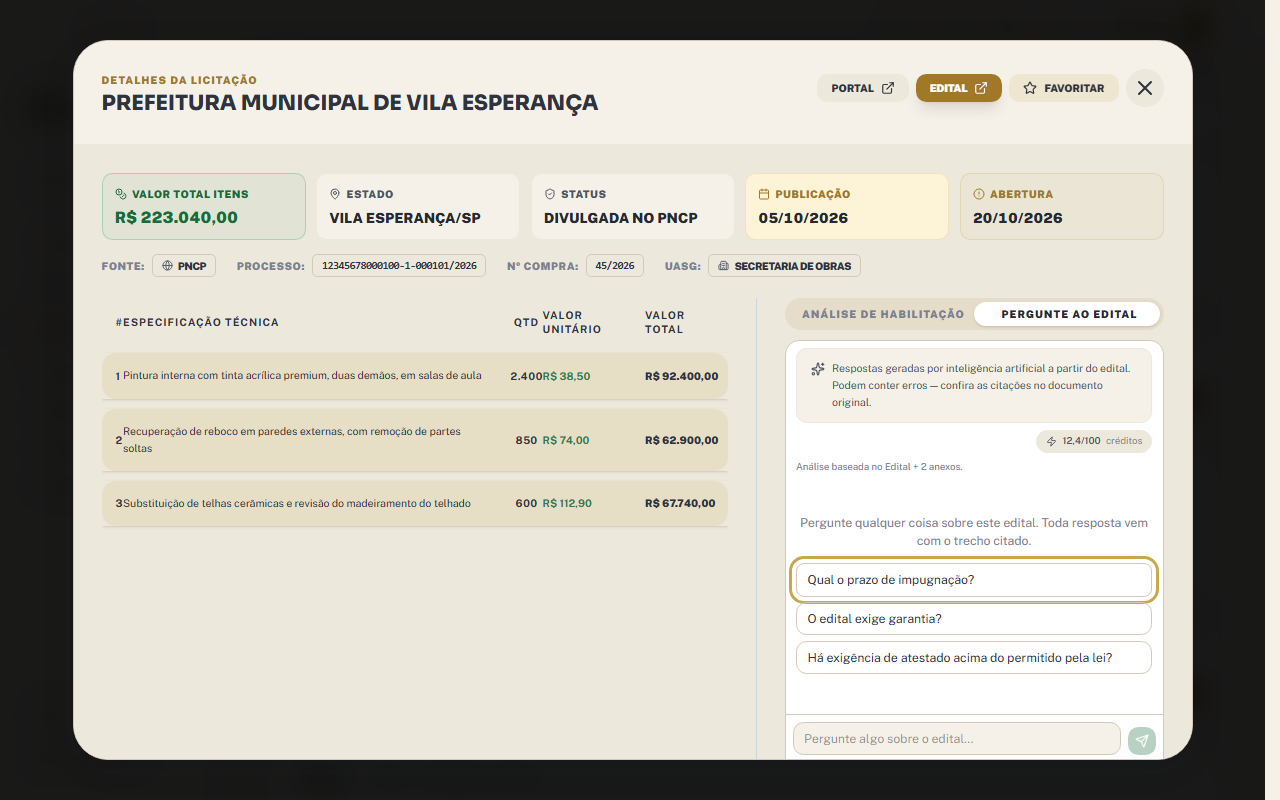
Task: Ask about atestado acima do permitido pela lei
Action: pyautogui.click(x=974, y=658)
